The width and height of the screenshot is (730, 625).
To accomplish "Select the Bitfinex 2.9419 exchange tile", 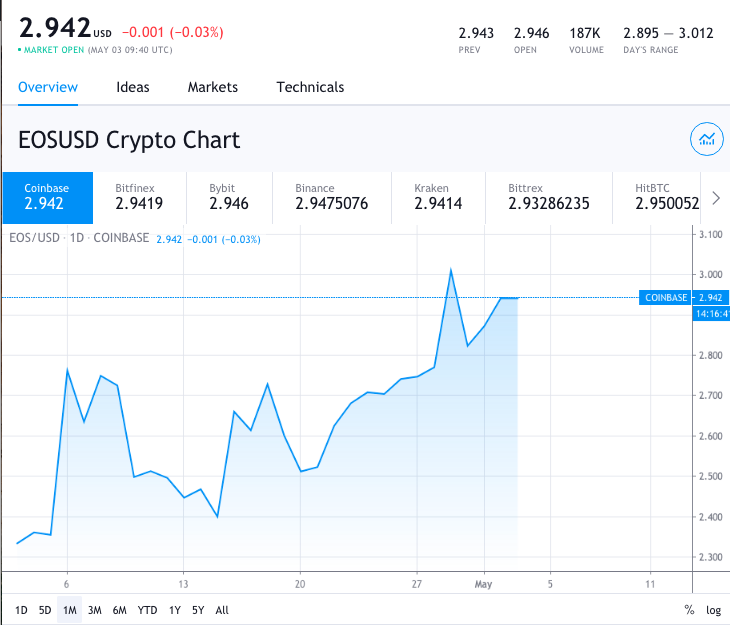I will [x=140, y=198].
